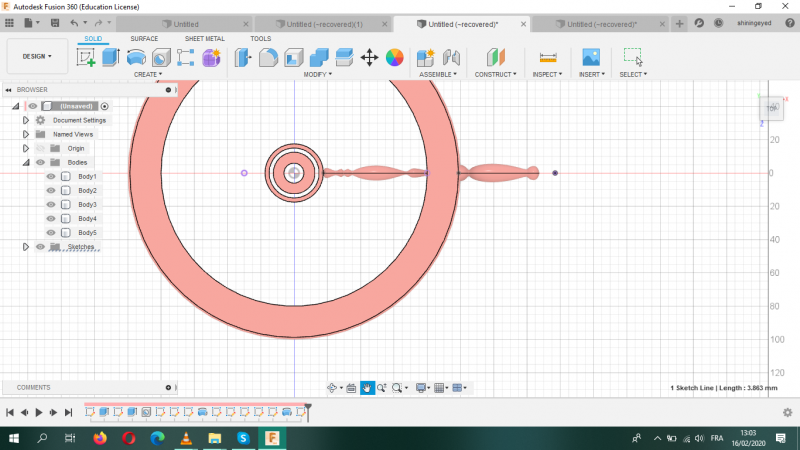Hide Body1 using its eye icon
This screenshot has width=800, height=450.
51,176
